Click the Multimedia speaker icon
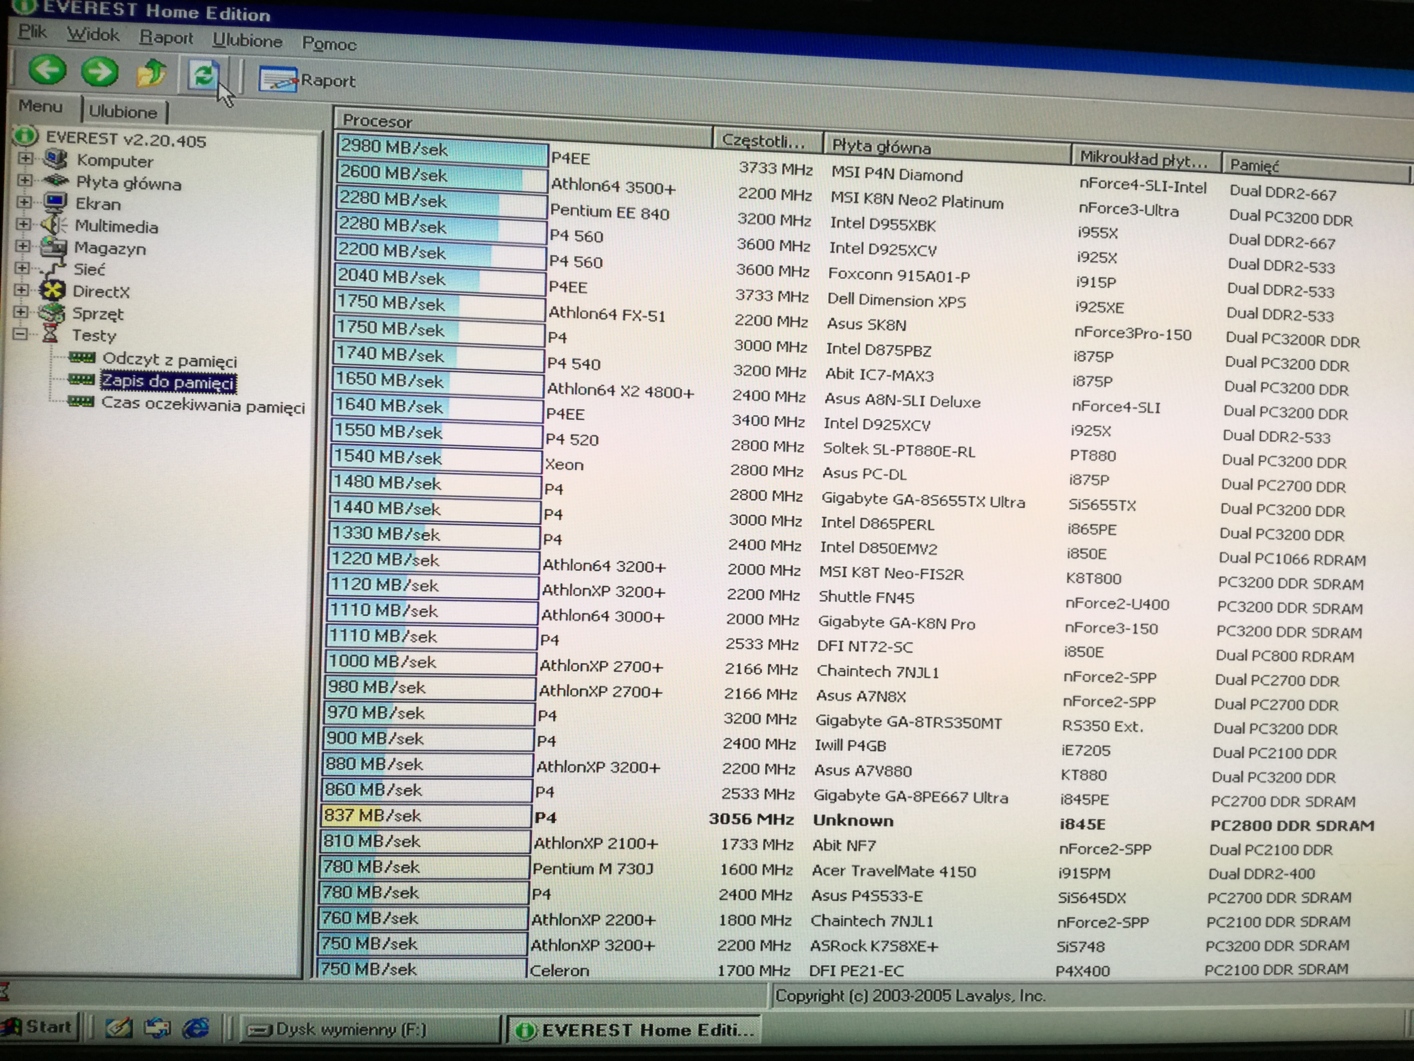Image resolution: width=1414 pixels, height=1061 pixels. point(54,225)
